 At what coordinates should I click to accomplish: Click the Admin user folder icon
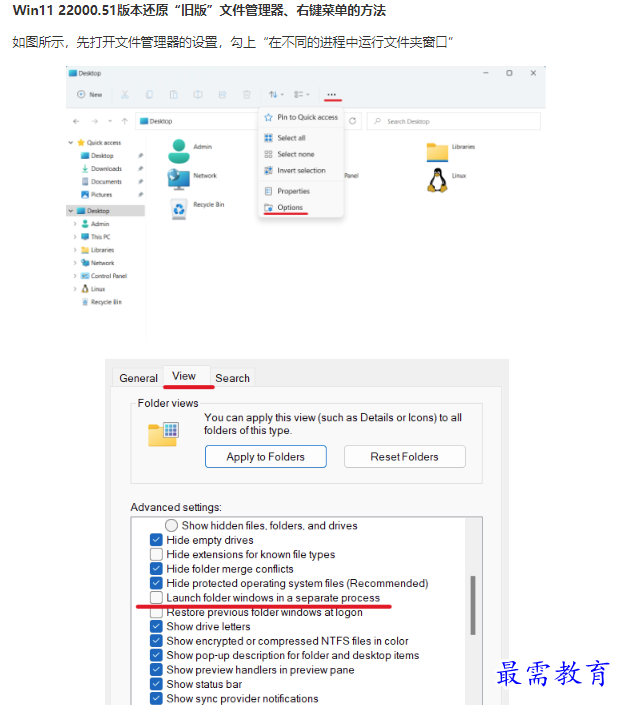click(179, 151)
